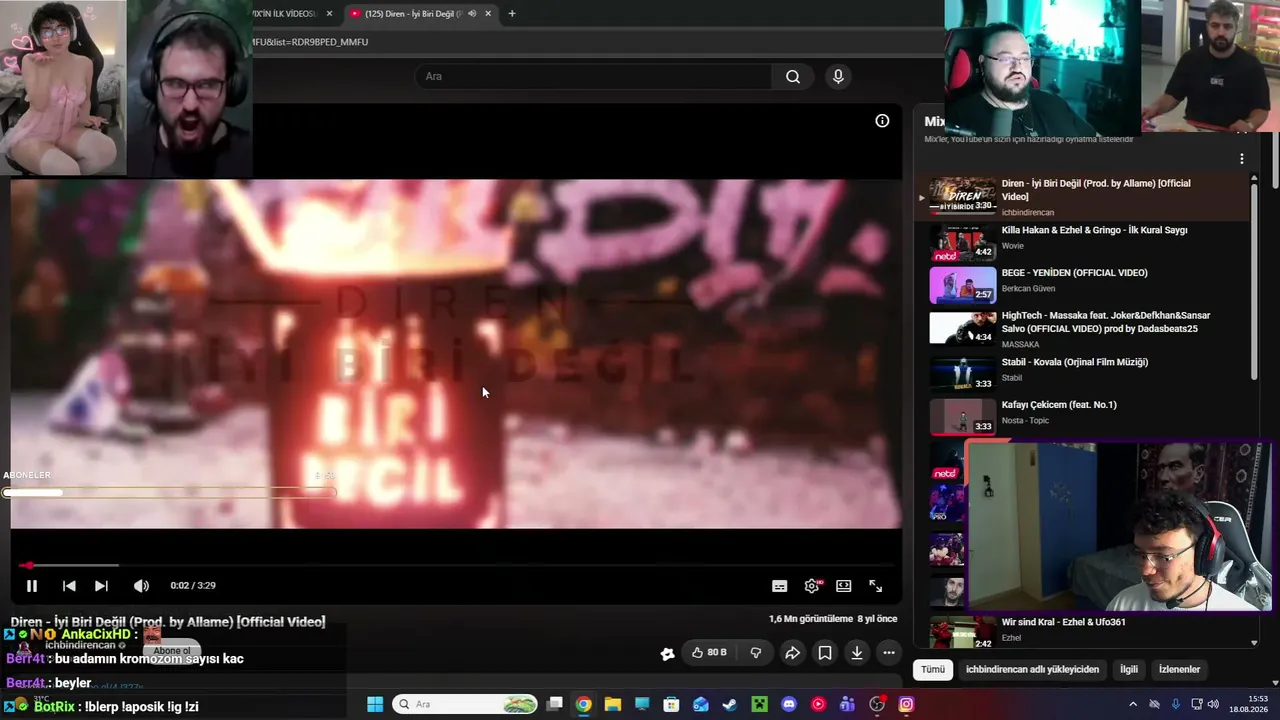Image resolution: width=1280 pixels, height=720 pixels.
Task: Go to the previous video in the player
Action: 69,586
